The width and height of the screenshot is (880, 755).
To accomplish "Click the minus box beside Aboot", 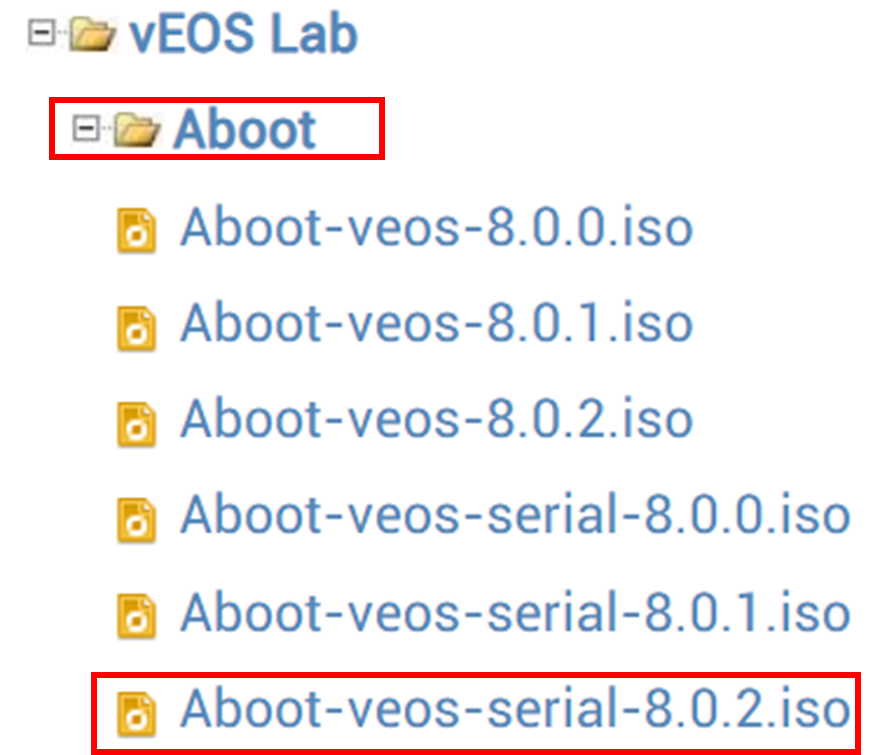I will pos(86,129).
